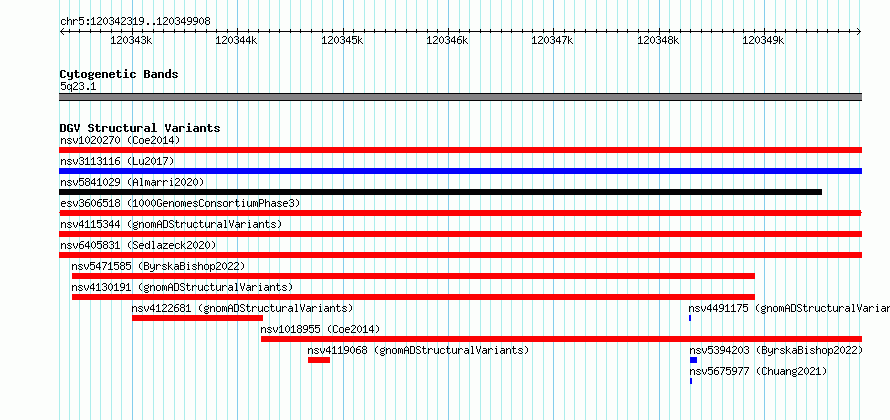890x420 pixels.
Task: Open the nsv3113116 (Lu2017) label
Action: (117, 161)
